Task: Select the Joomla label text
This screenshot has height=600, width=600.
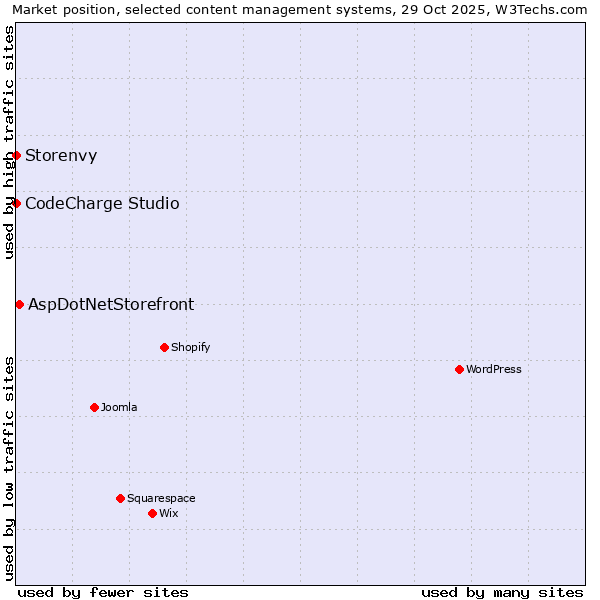Action: click(x=119, y=407)
